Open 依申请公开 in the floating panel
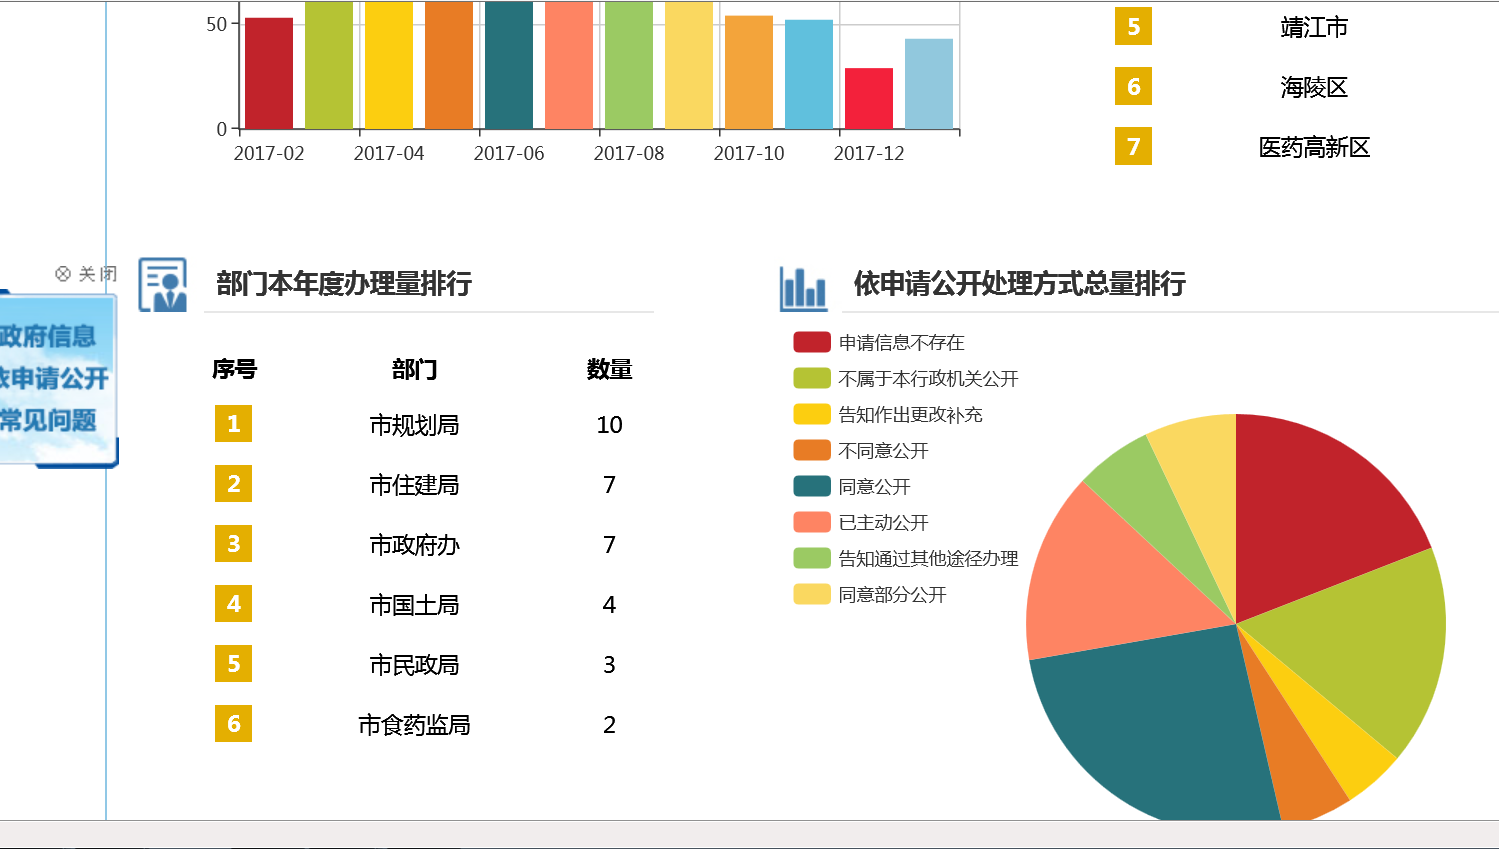 (54, 378)
